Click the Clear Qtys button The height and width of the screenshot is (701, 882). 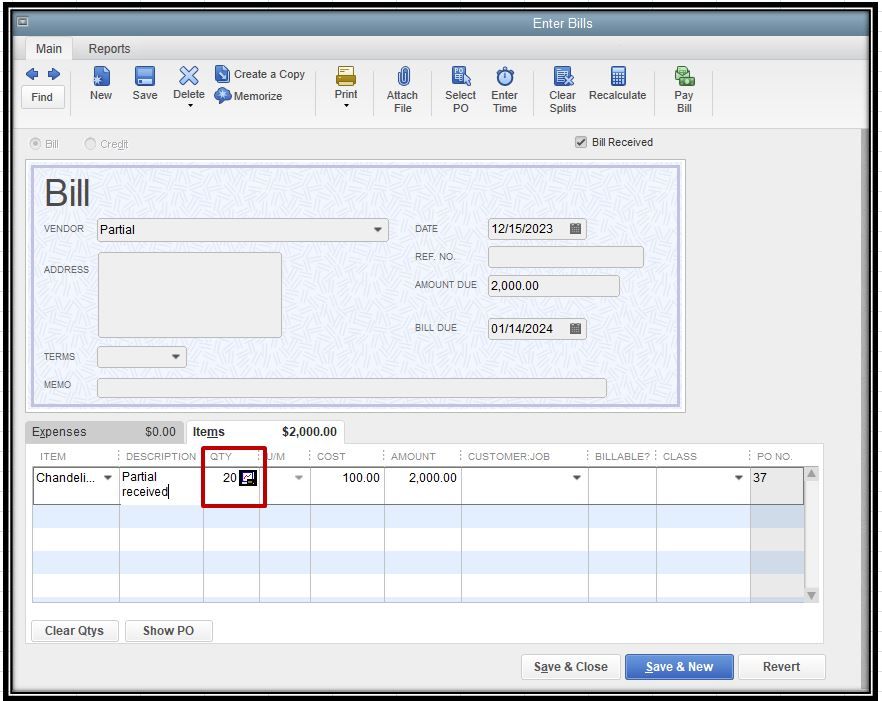[x=74, y=631]
